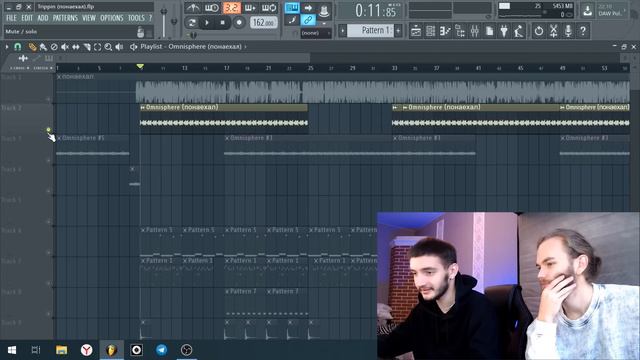Switch pattern/song mode
640x360 pixels.
pos(192,22)
